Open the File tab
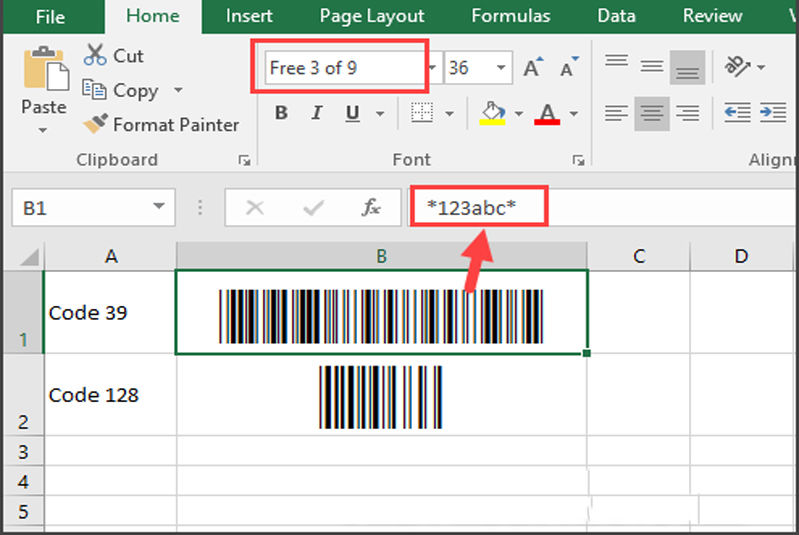The image size is (799, 535). pos(50,16)
